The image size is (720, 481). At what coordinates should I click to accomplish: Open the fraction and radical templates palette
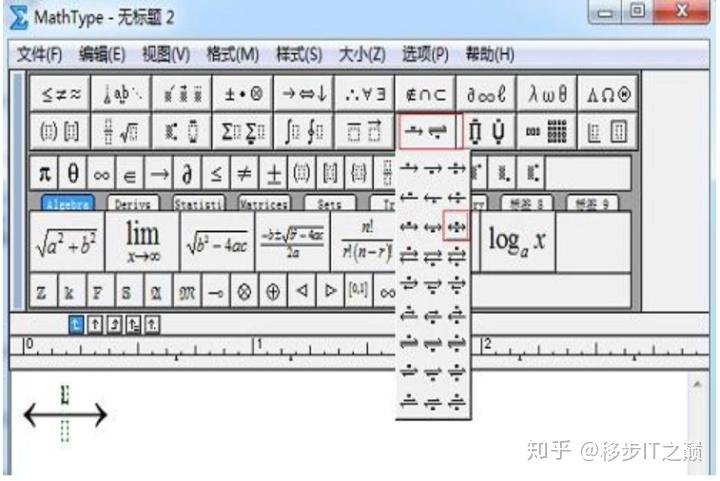[x=122, y=132]
